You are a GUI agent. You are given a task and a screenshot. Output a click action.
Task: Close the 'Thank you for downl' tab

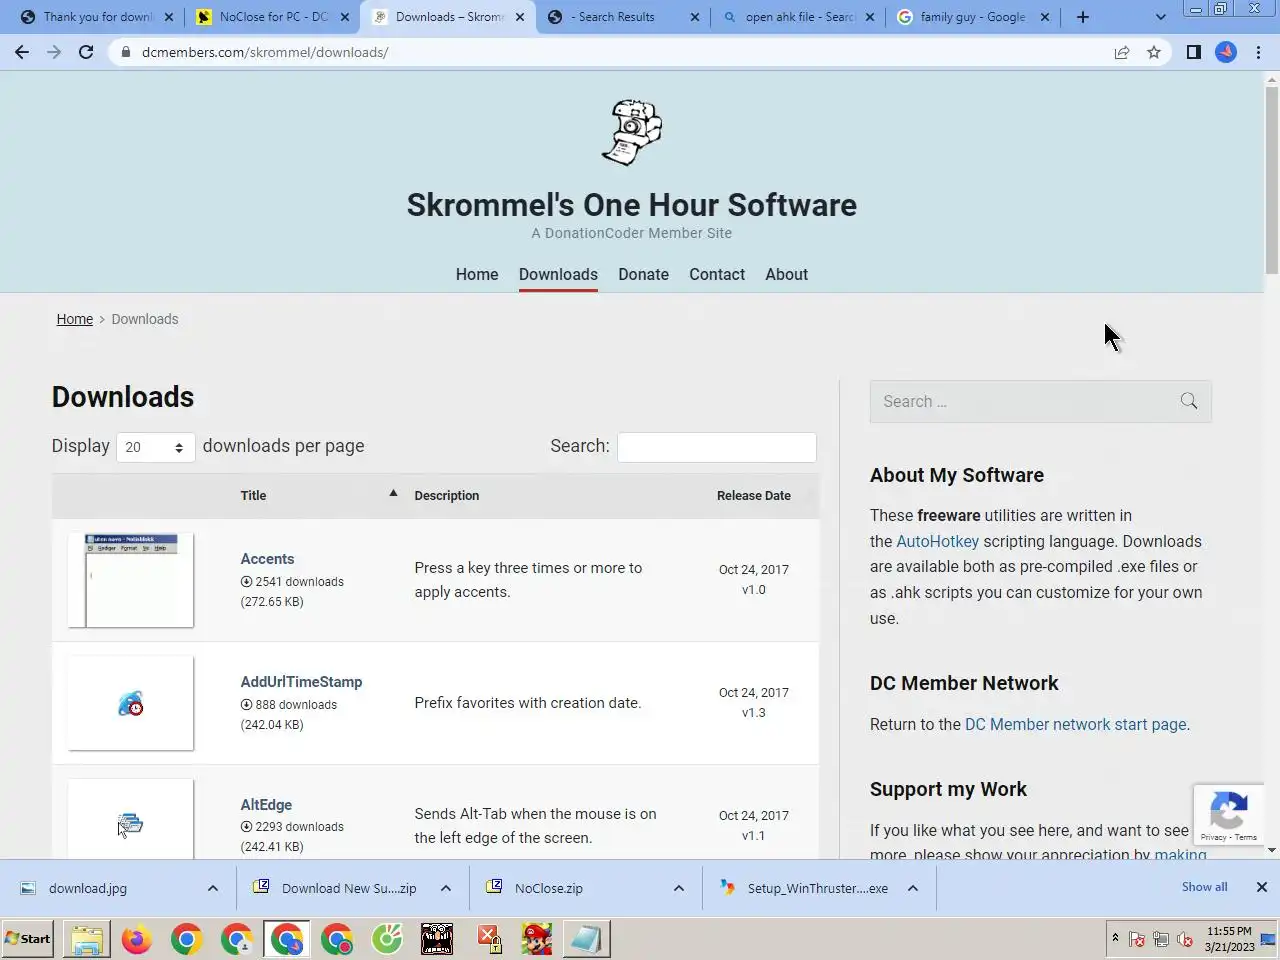pyautogui.click(x=169, y=17)
